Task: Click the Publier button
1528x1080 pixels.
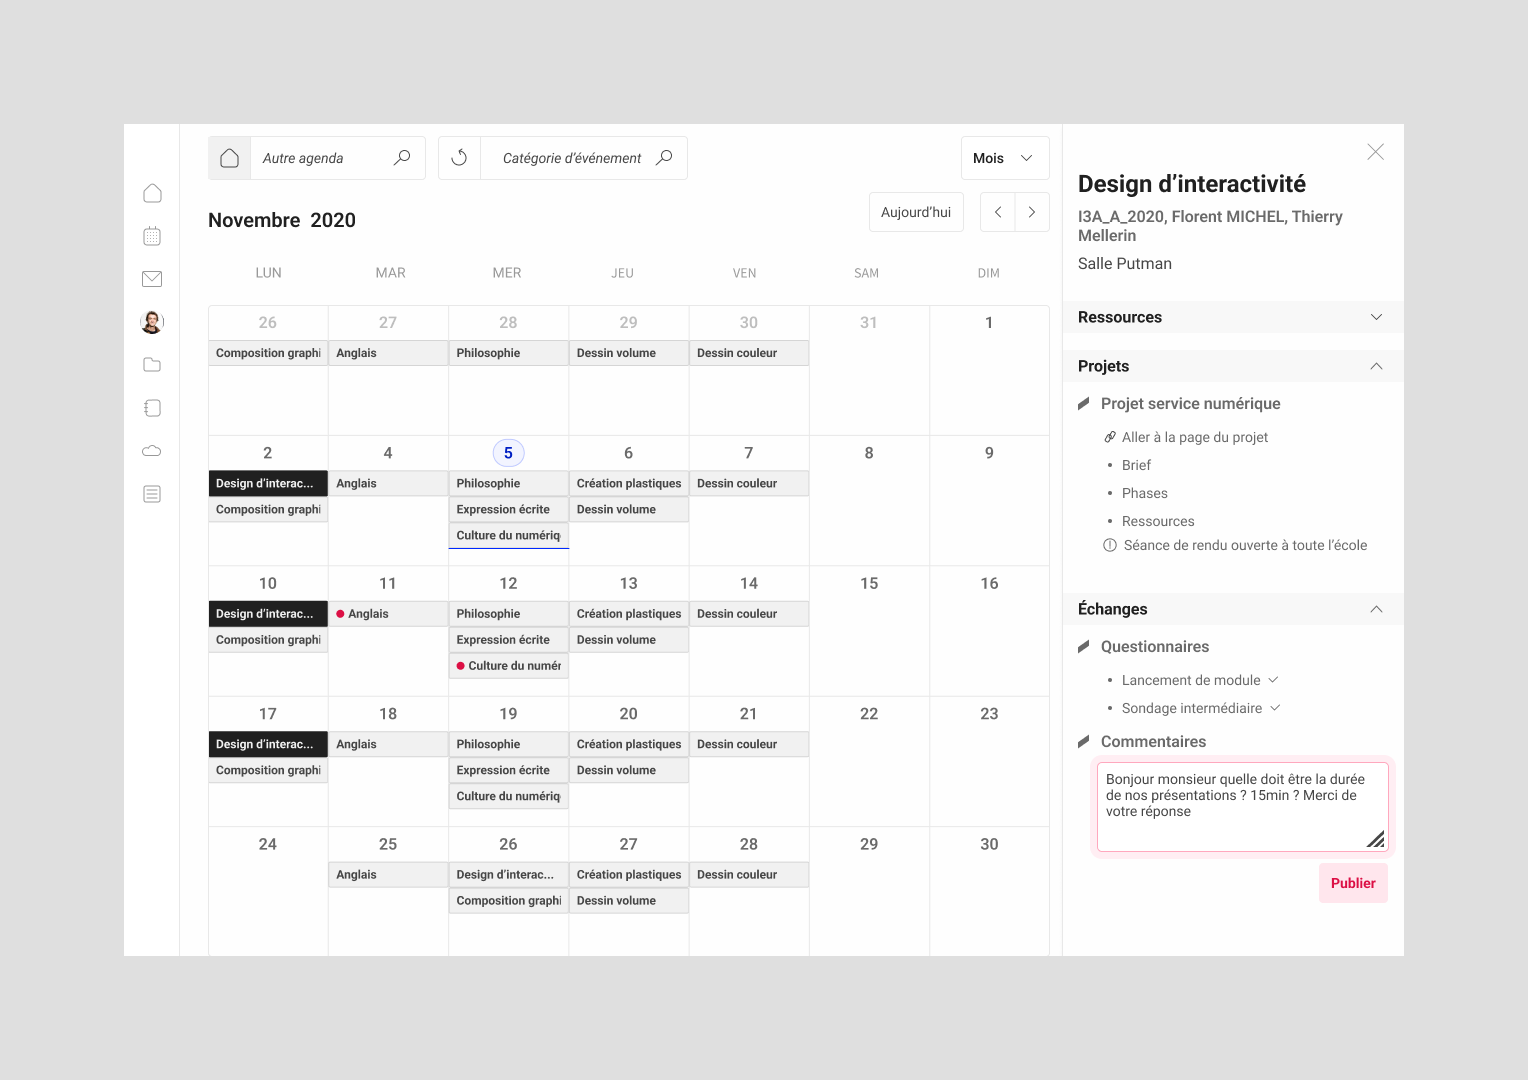Action: click(x=1353, y=883)
